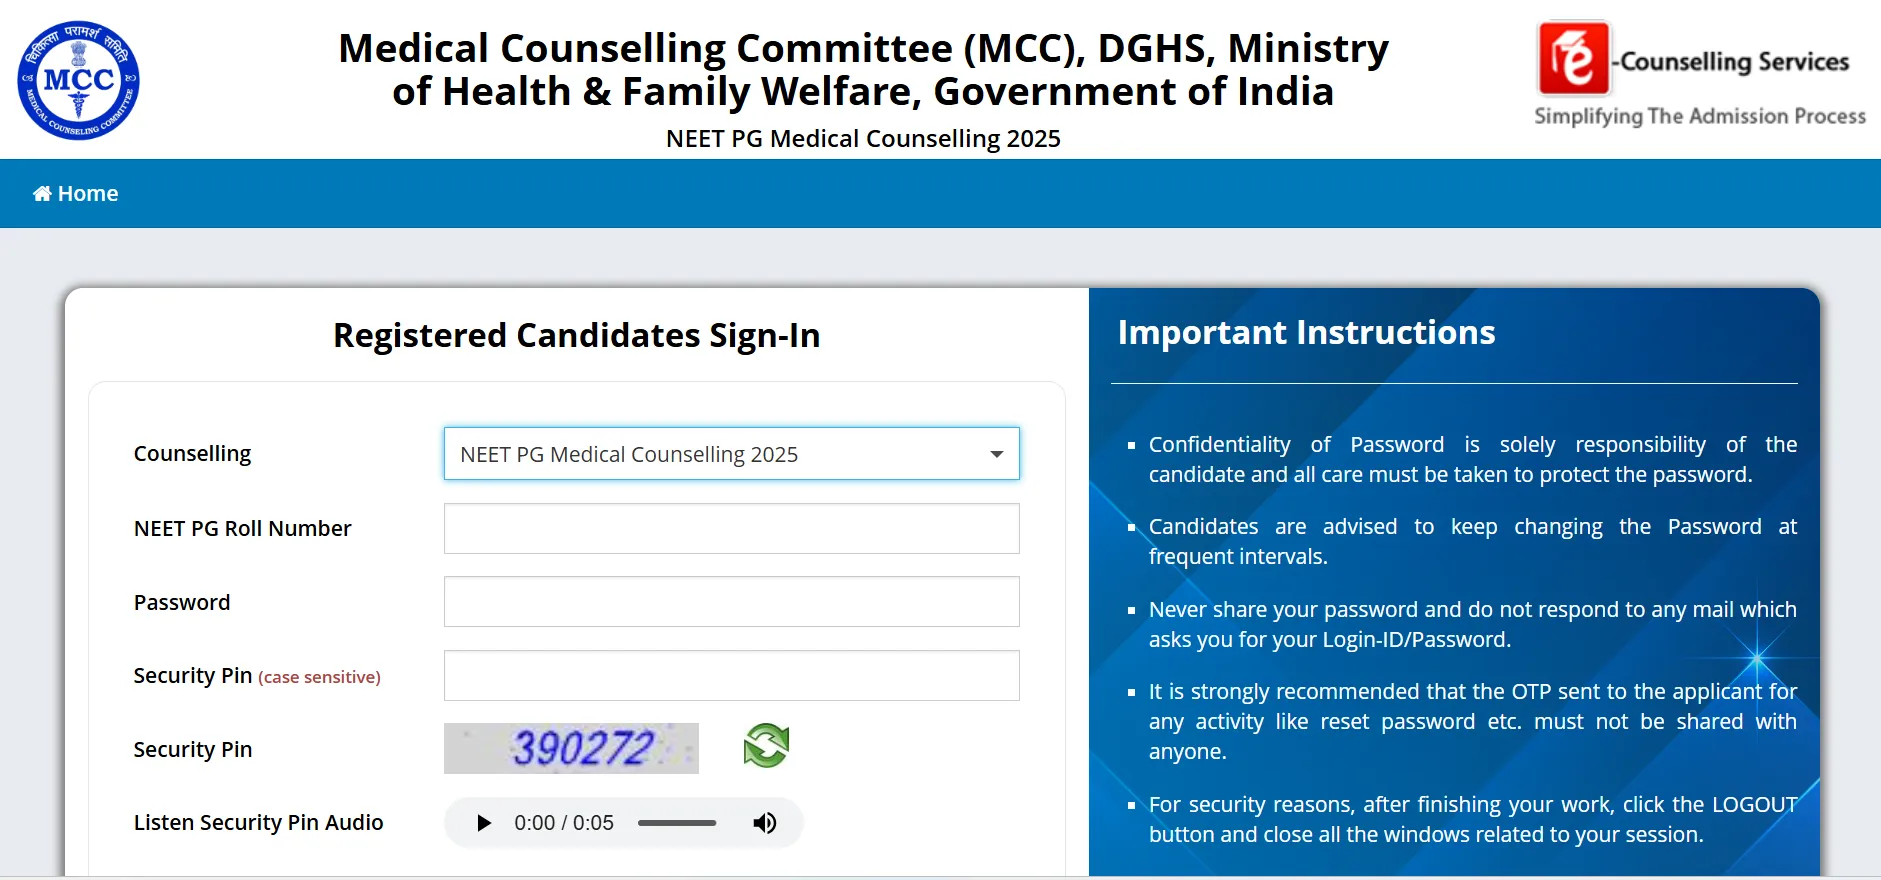Image resolution: width=1881 pixels, height=880 pixels.
Task: Click the Simplifying The Admission Process tagline
Action: [1700, 116]
